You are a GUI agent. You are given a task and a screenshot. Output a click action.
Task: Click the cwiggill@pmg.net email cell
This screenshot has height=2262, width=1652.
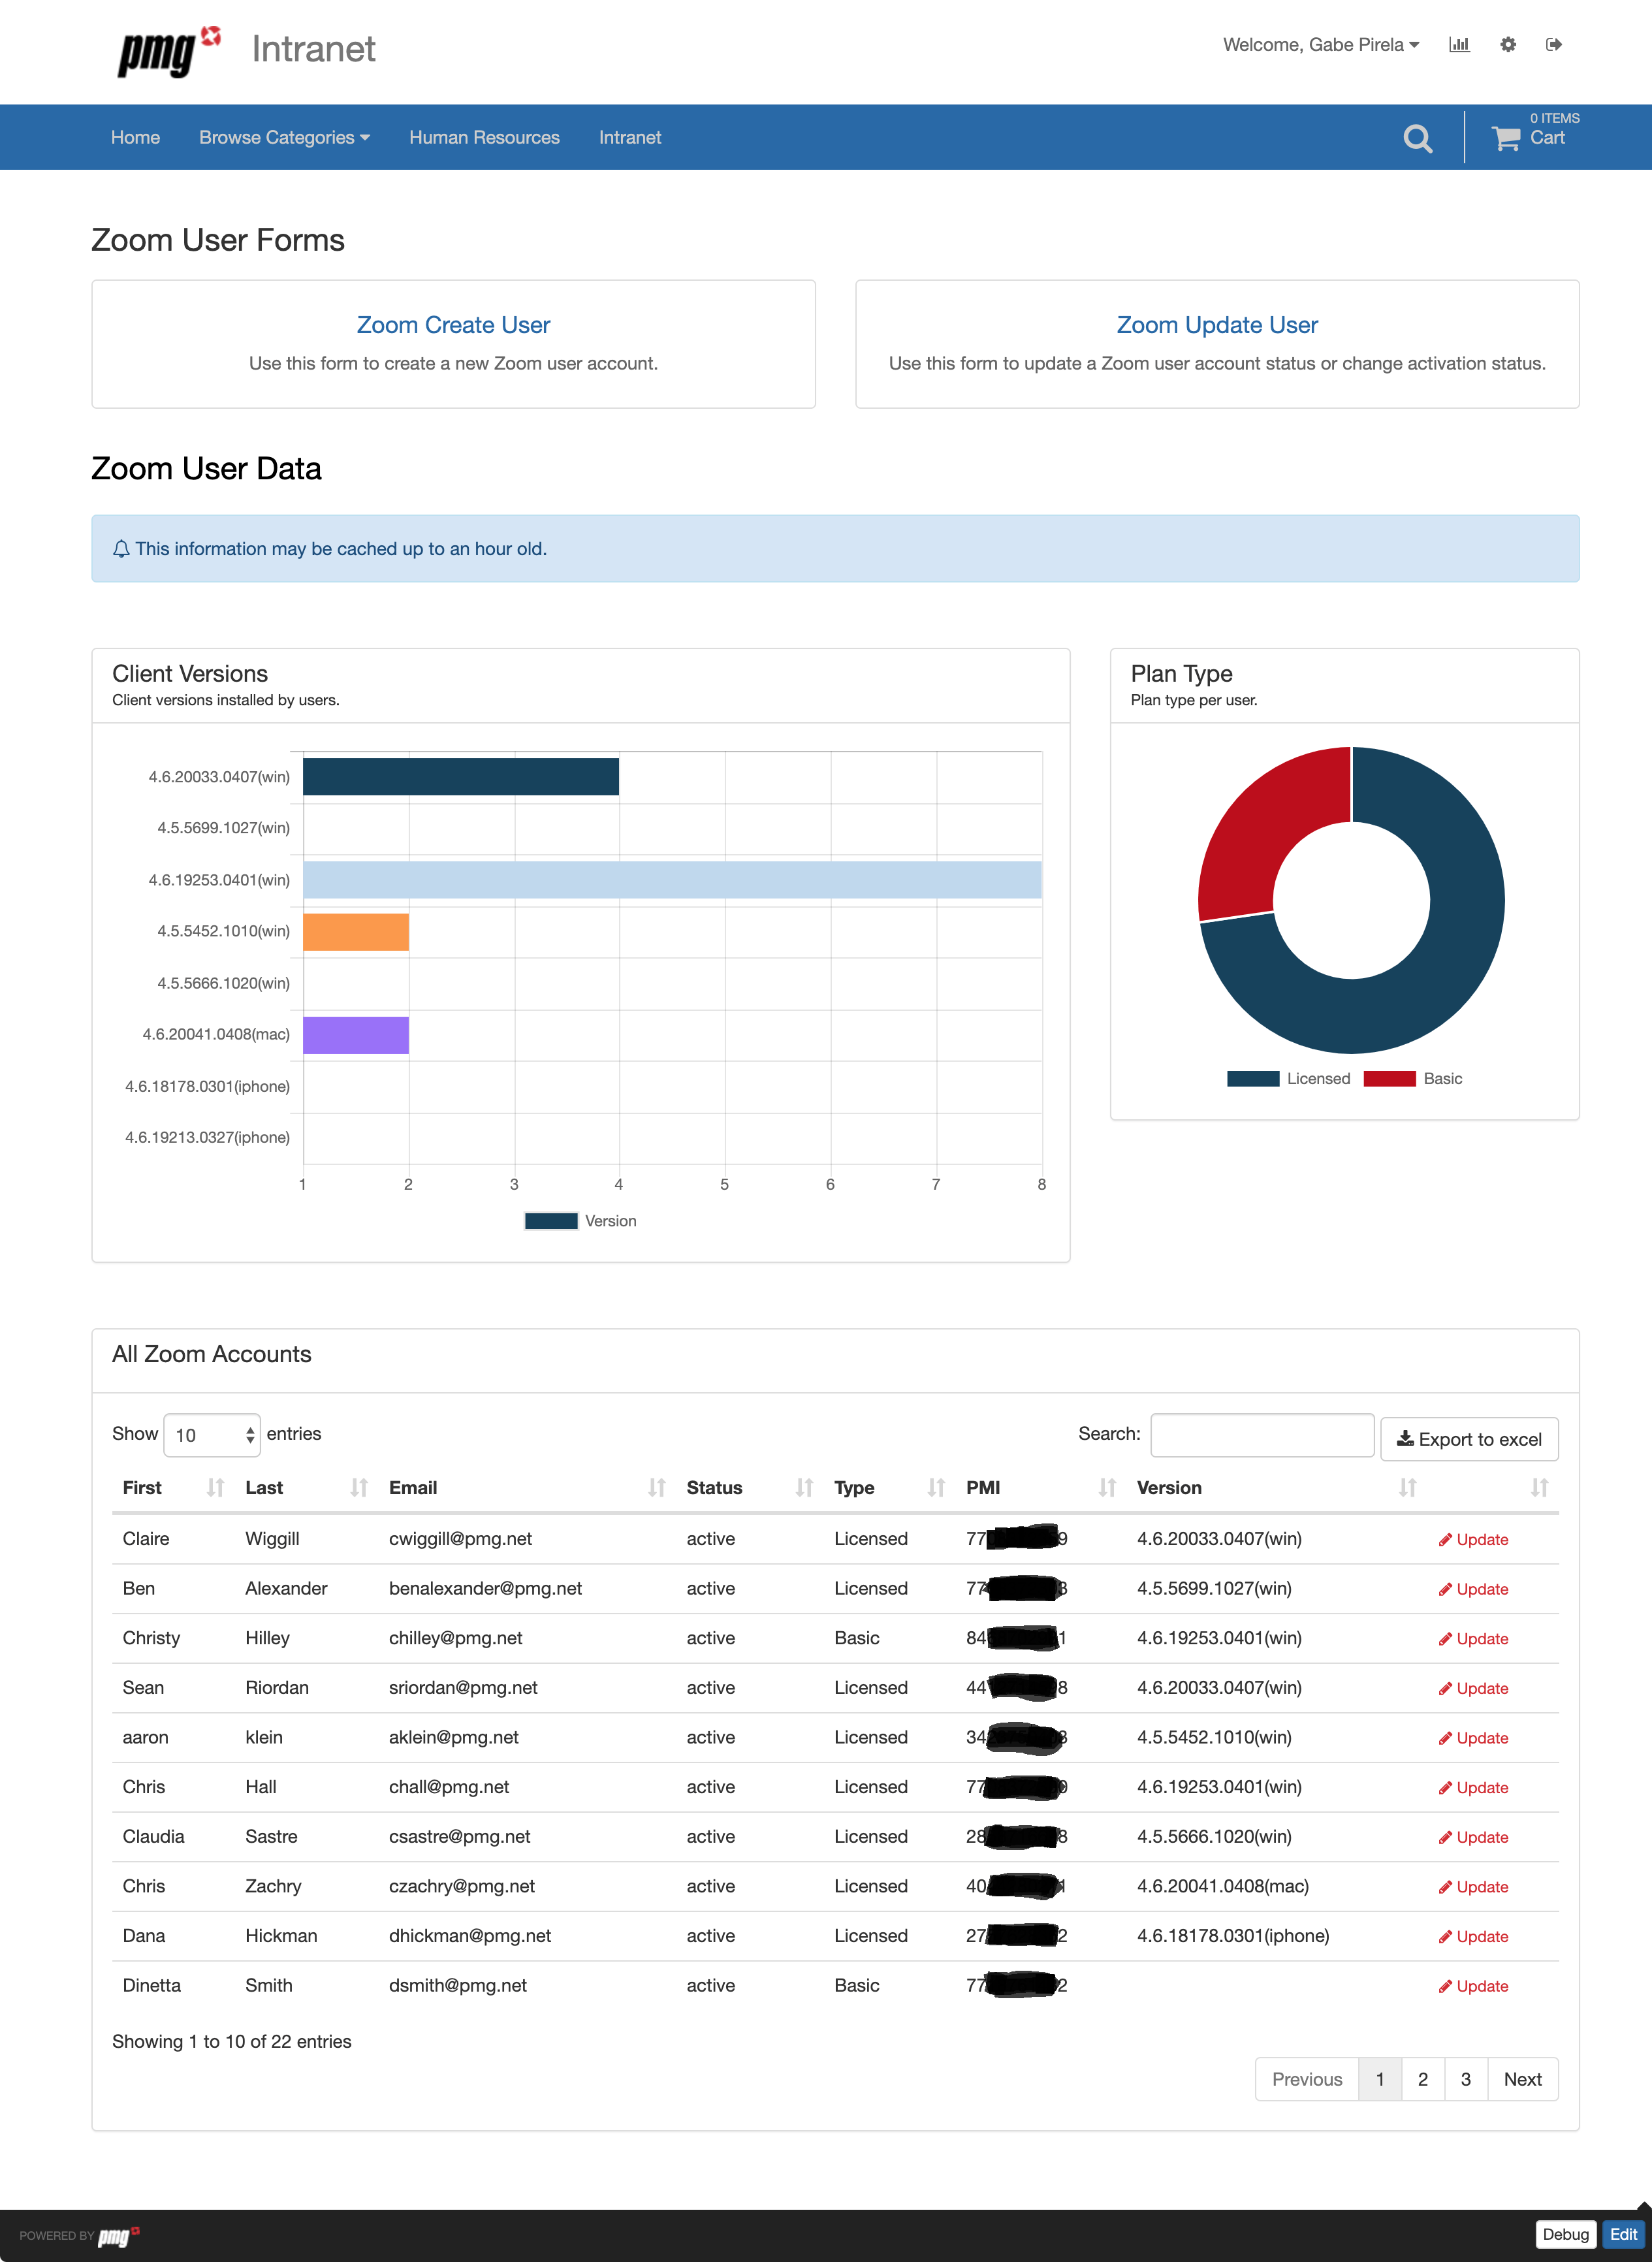point(460,1539)
